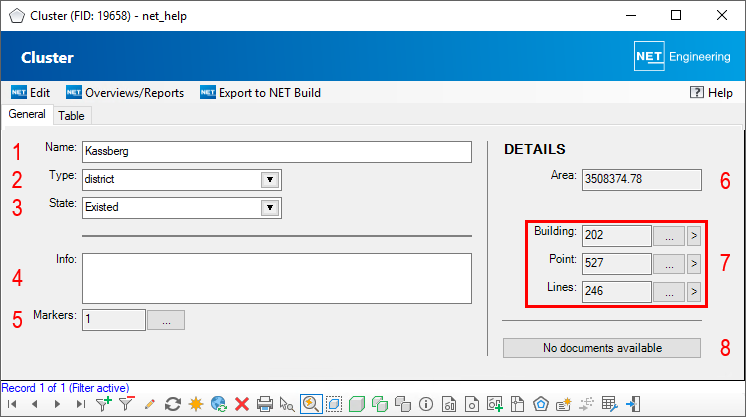Image resolution: width=746 pixels, height=417 pixels.
Task: Click into the Info text area
Action: pyautogui.click(x=277, y=278)
